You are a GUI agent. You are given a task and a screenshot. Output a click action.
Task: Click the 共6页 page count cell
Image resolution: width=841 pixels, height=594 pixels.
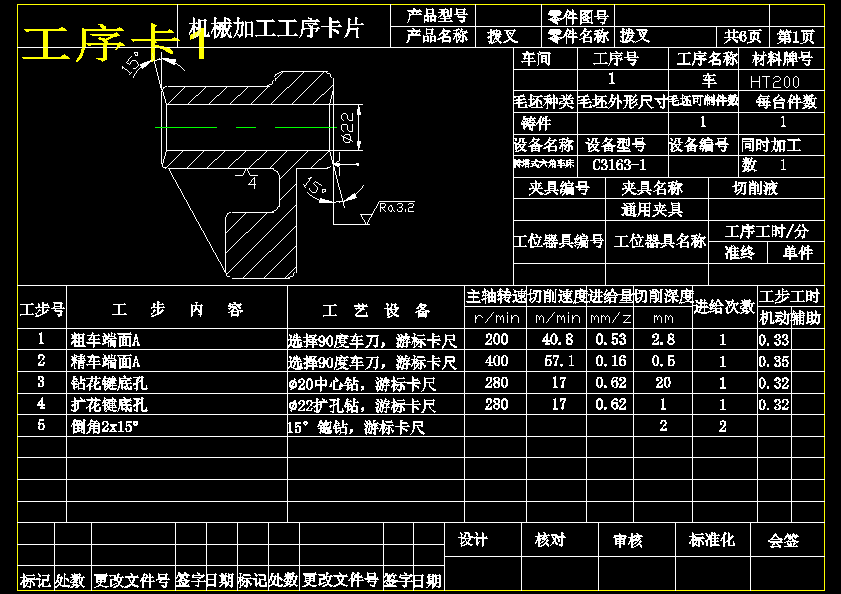[743, 36]
